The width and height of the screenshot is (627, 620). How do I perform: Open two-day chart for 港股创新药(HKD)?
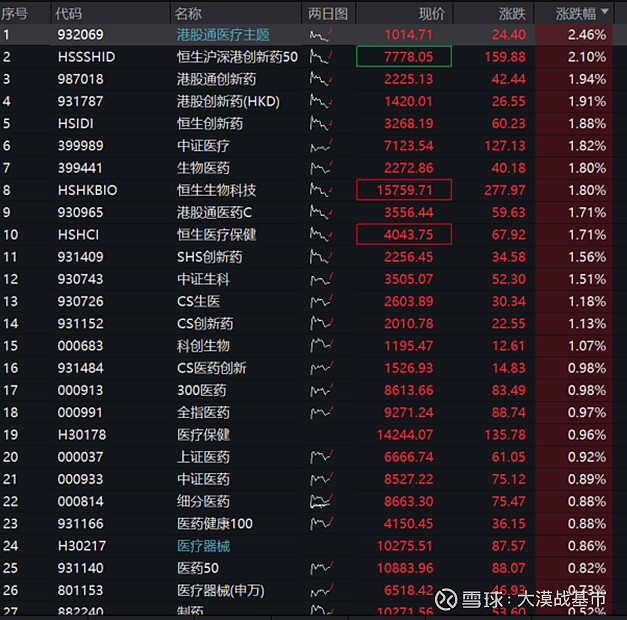point(321,101)
